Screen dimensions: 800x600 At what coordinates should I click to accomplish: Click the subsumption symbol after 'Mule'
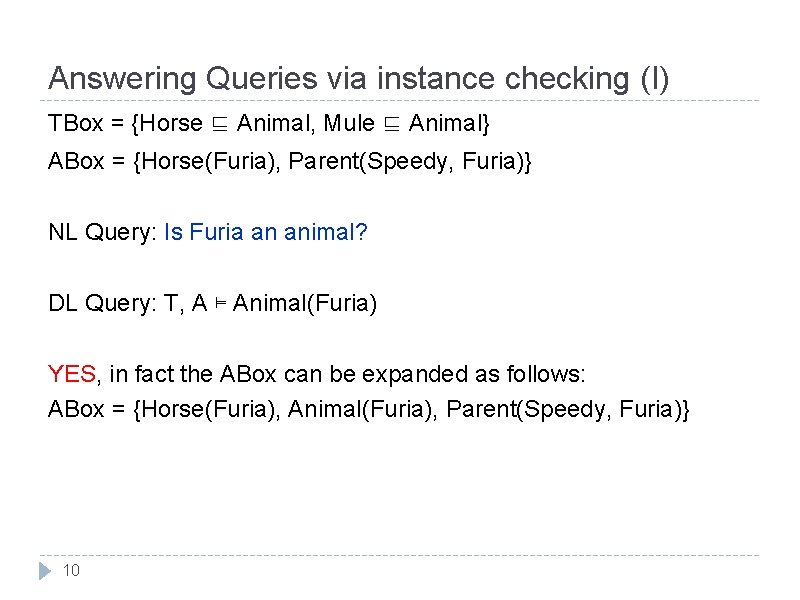[x=392, y=125]
